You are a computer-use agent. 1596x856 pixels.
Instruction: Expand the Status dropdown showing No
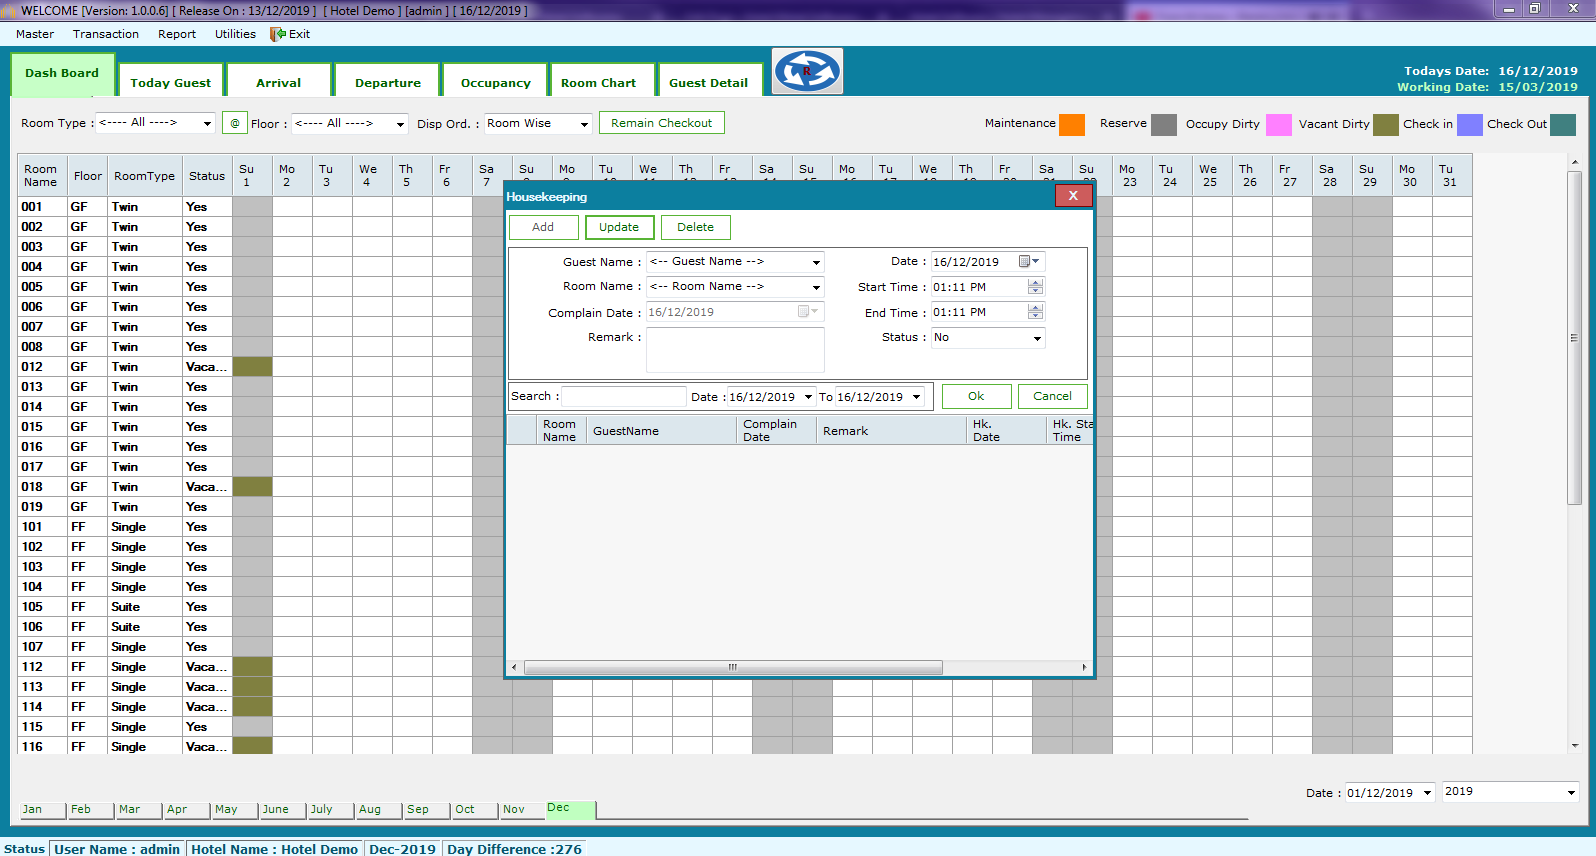pyautogui.click(x=1037, y=338)
